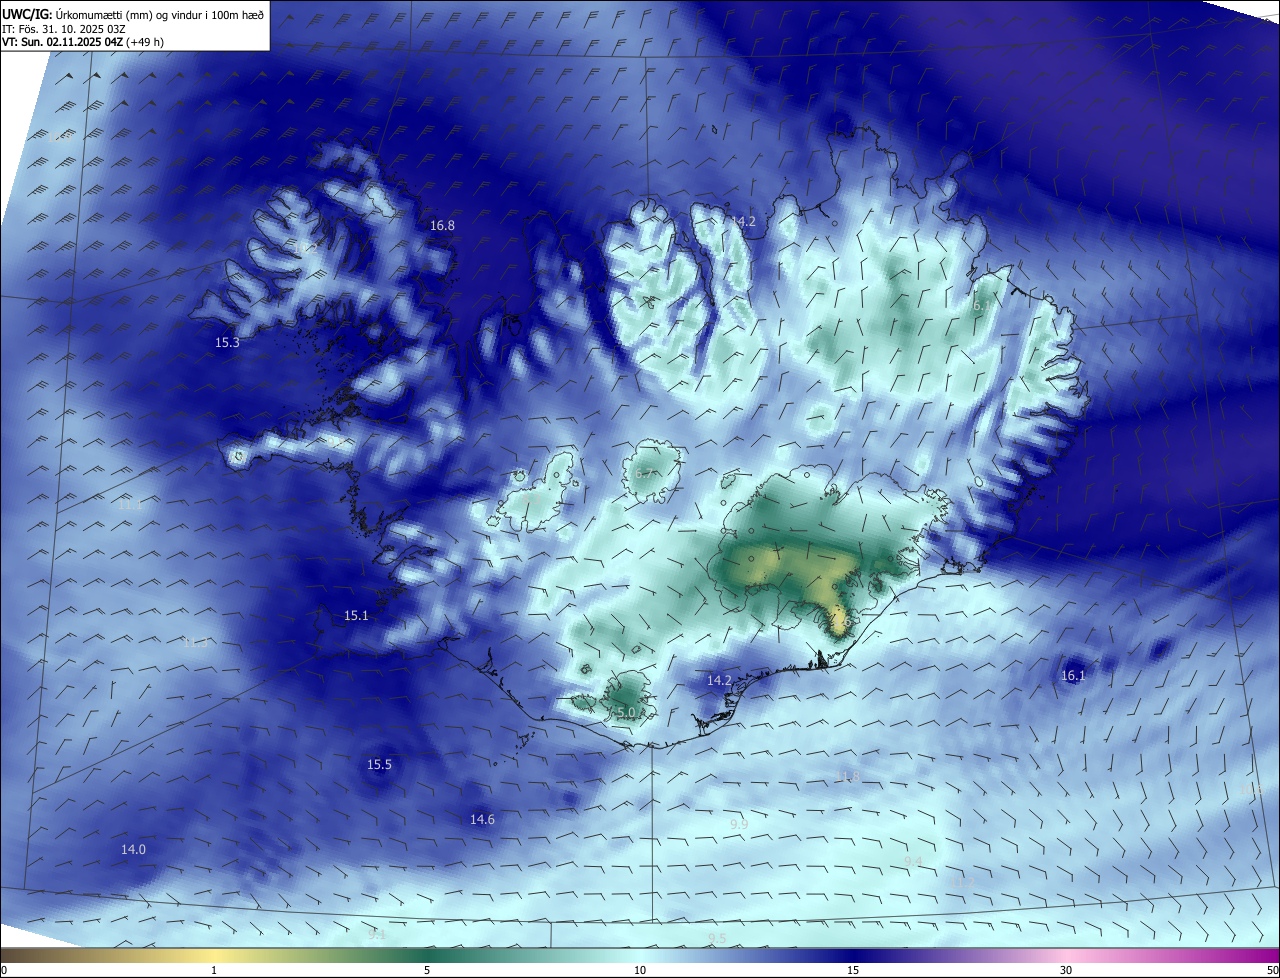Click the colour scale tick label '30'
The height and width of the screenshot is (978, 1280).
pos(1066,971)
